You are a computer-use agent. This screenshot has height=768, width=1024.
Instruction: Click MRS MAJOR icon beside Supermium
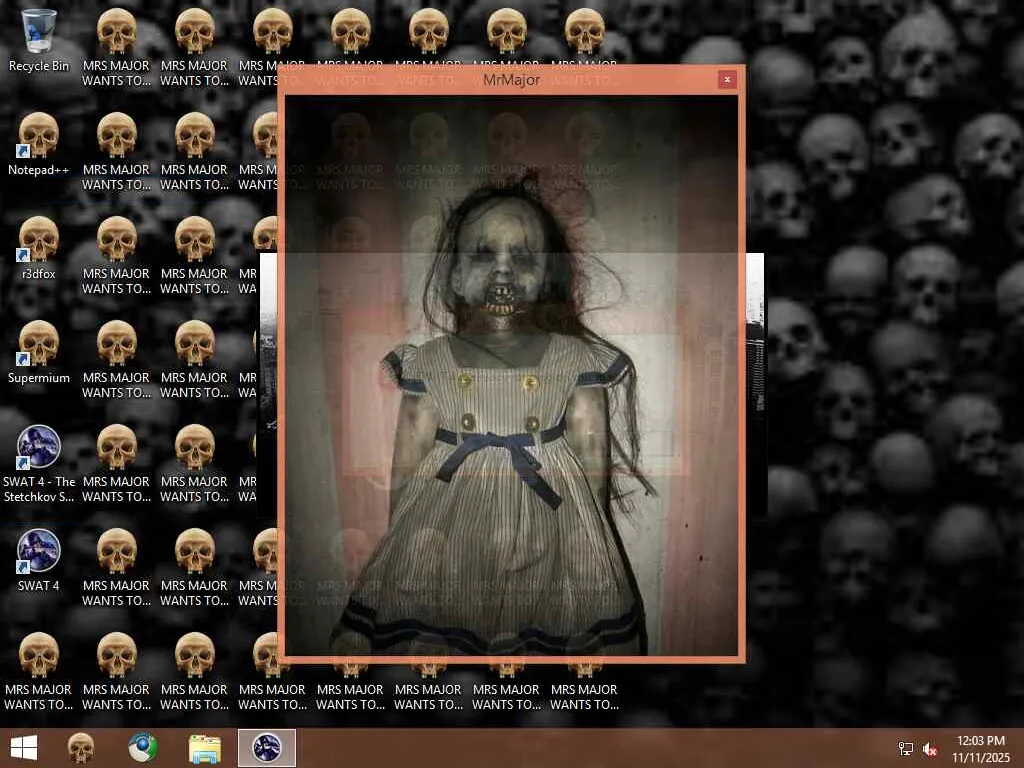coord(116,359)
